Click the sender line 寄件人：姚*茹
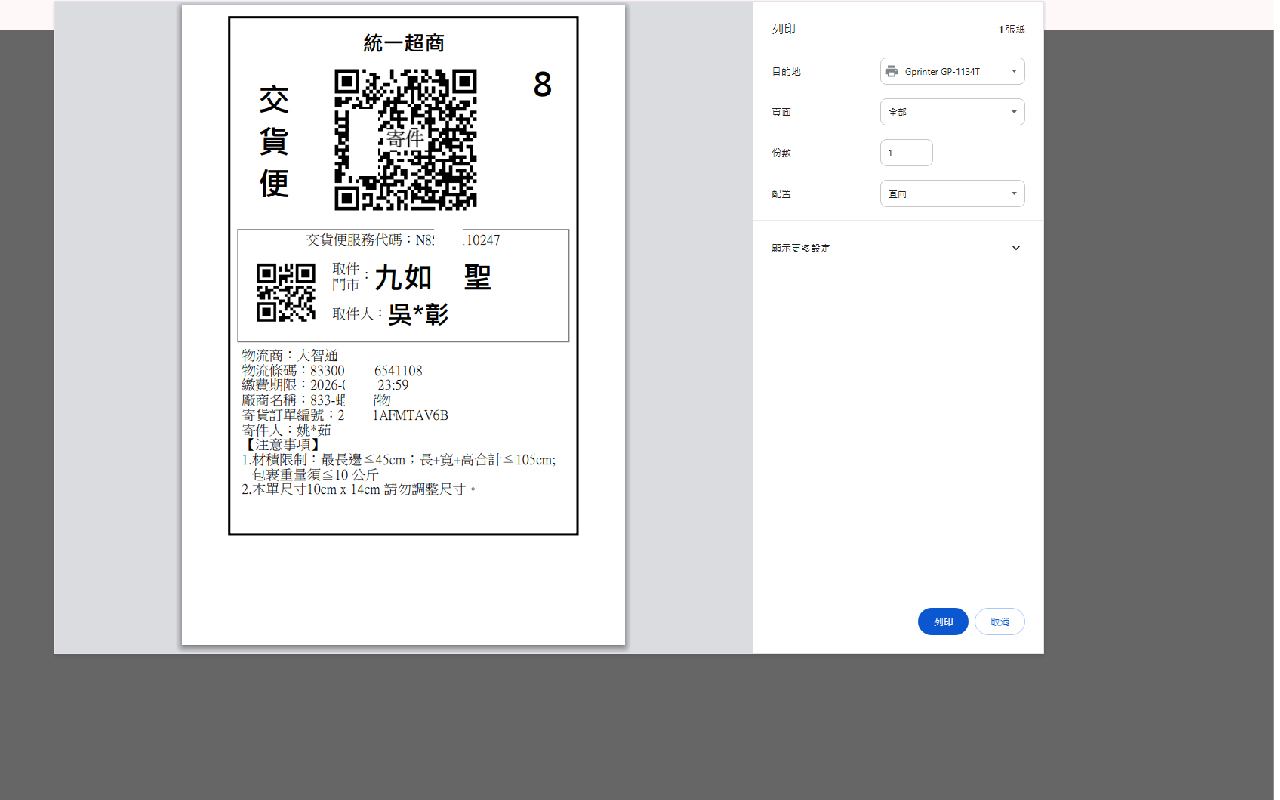The image size is (1280, 800). pos(286,430)
